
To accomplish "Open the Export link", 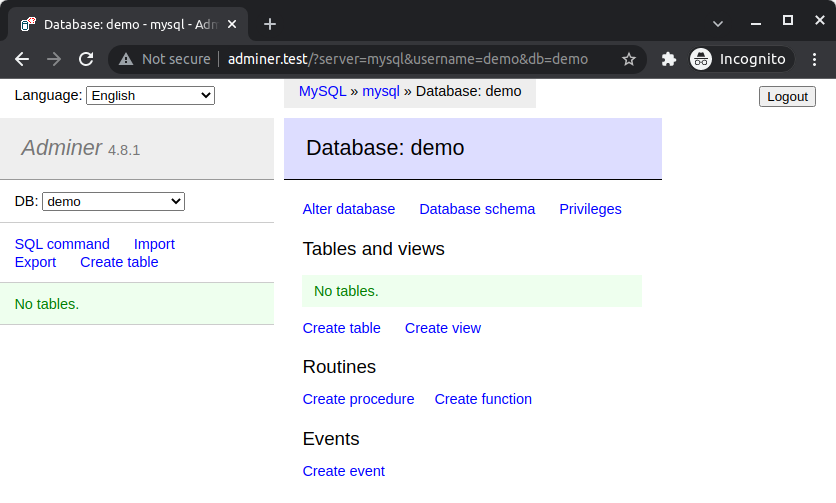I will click(x=35, y=262).
